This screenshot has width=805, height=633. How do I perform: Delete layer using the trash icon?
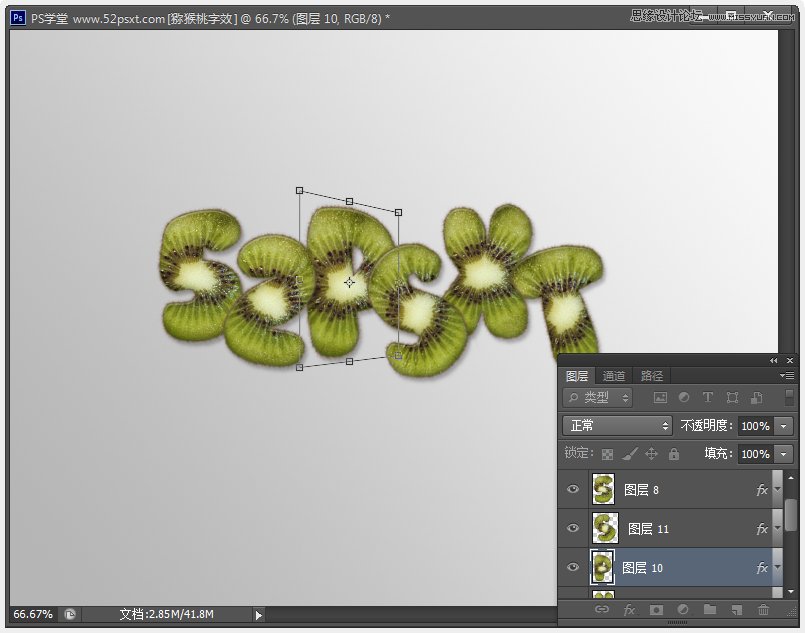(764, 609)
